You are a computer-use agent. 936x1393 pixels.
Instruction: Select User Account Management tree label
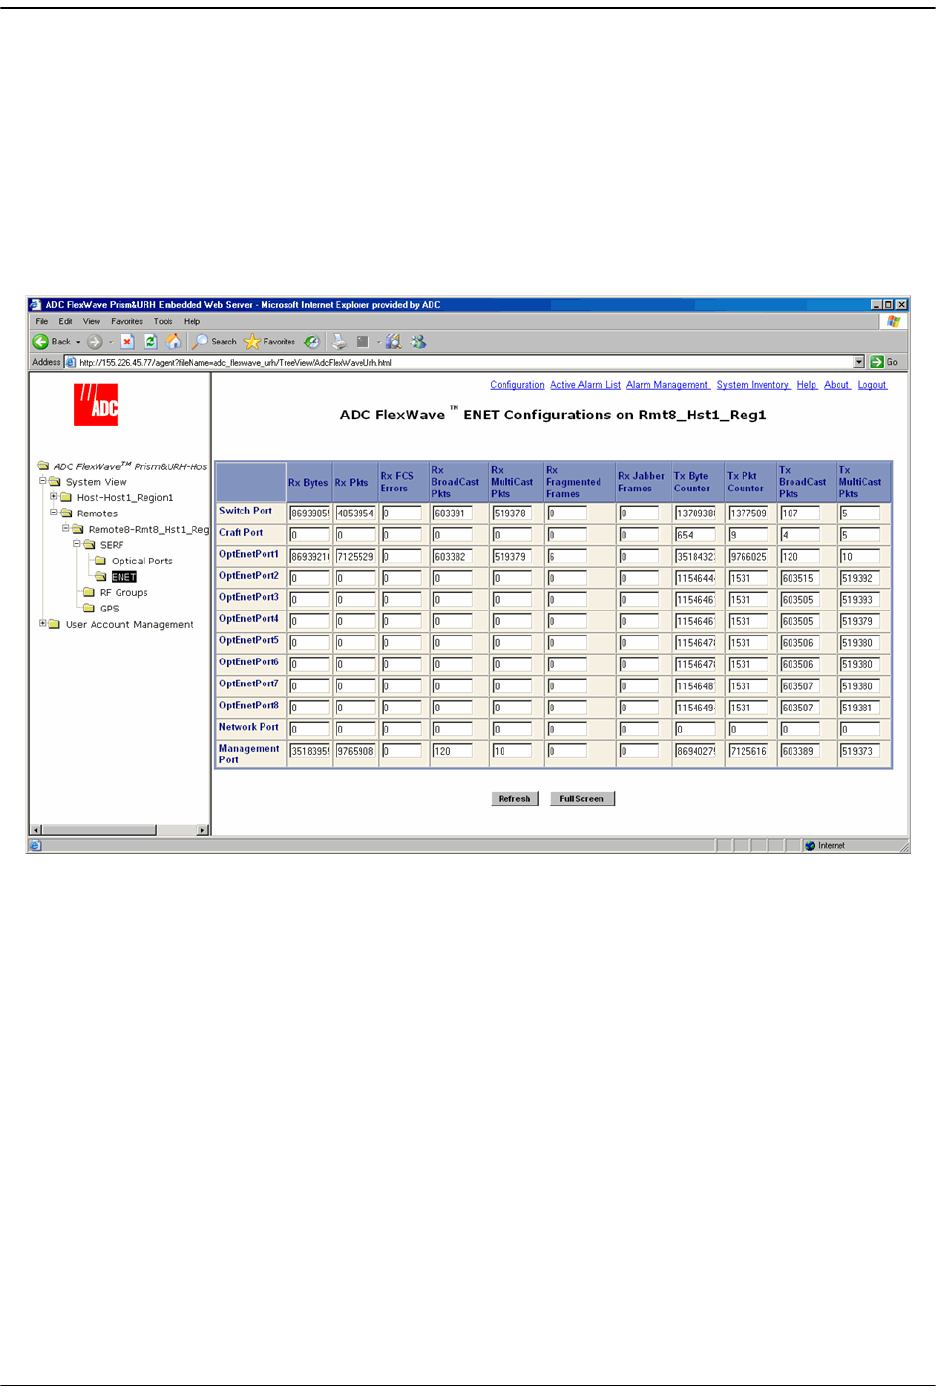(130, 624)
